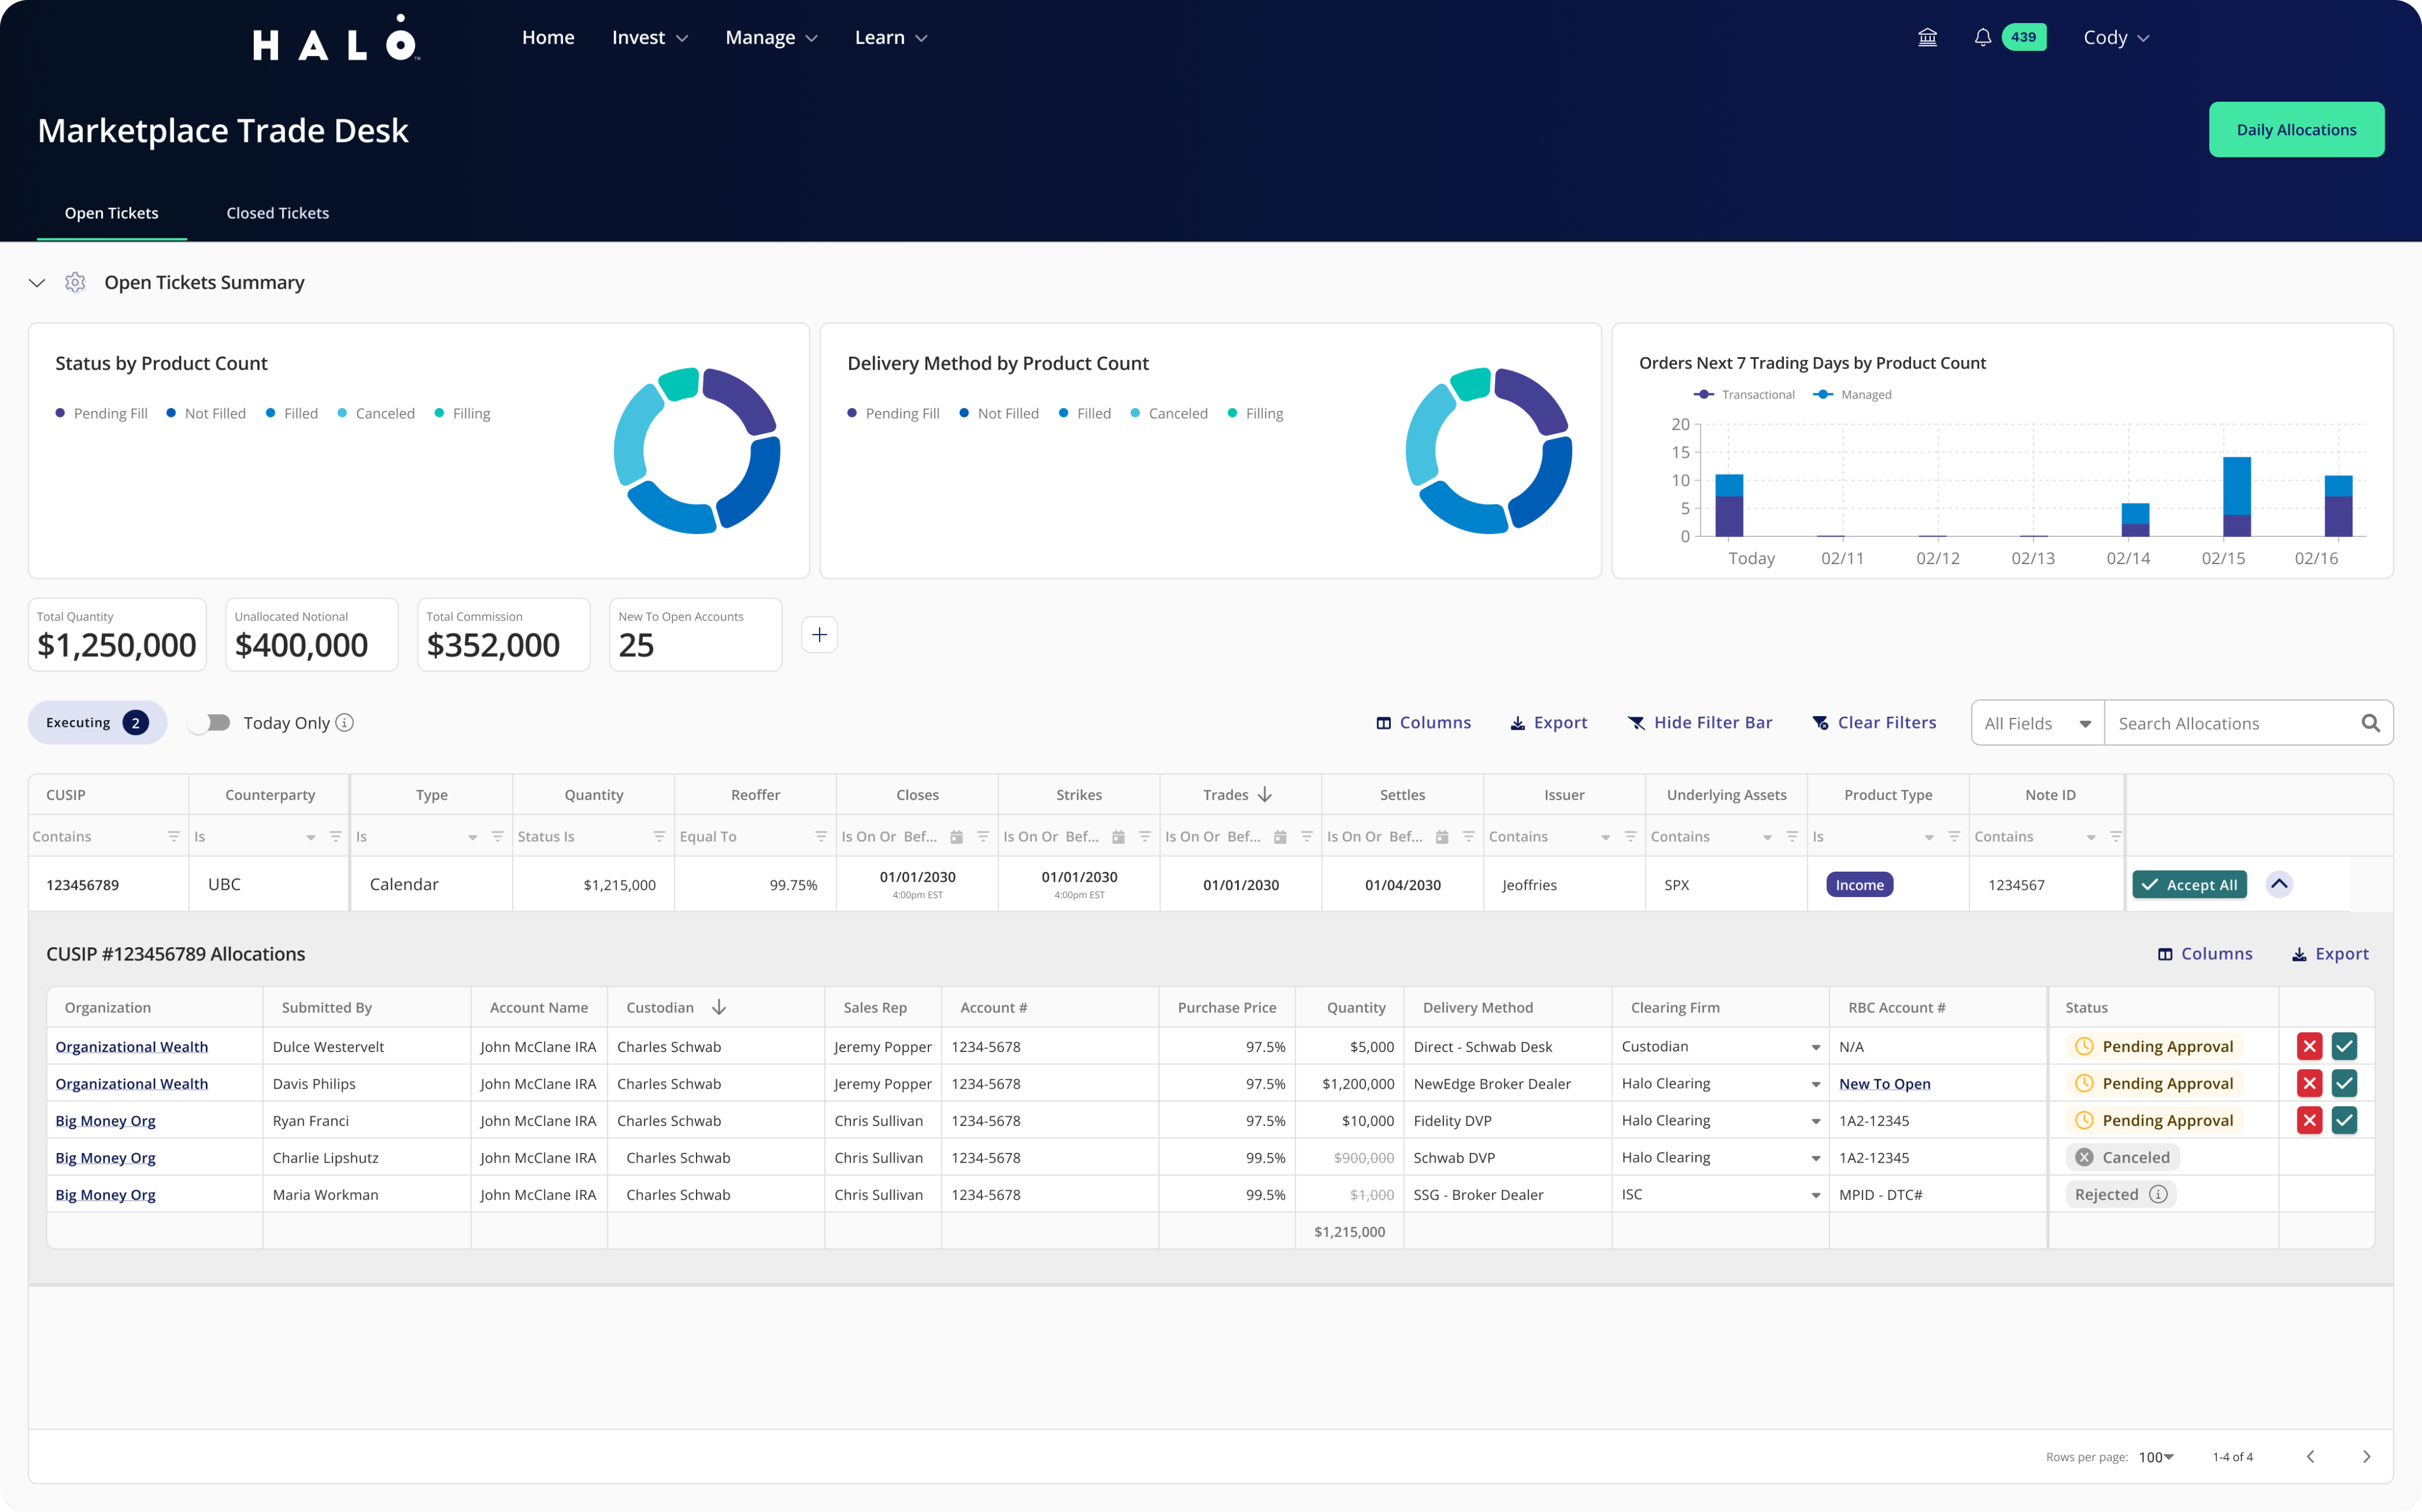Open Open Tickets Summary settings gear
The image size is (2422, 1512).
point(75,283)
